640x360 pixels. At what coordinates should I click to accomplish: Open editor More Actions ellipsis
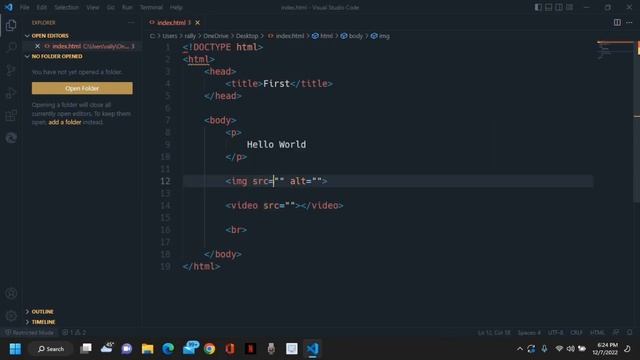(x=629, y=22)
